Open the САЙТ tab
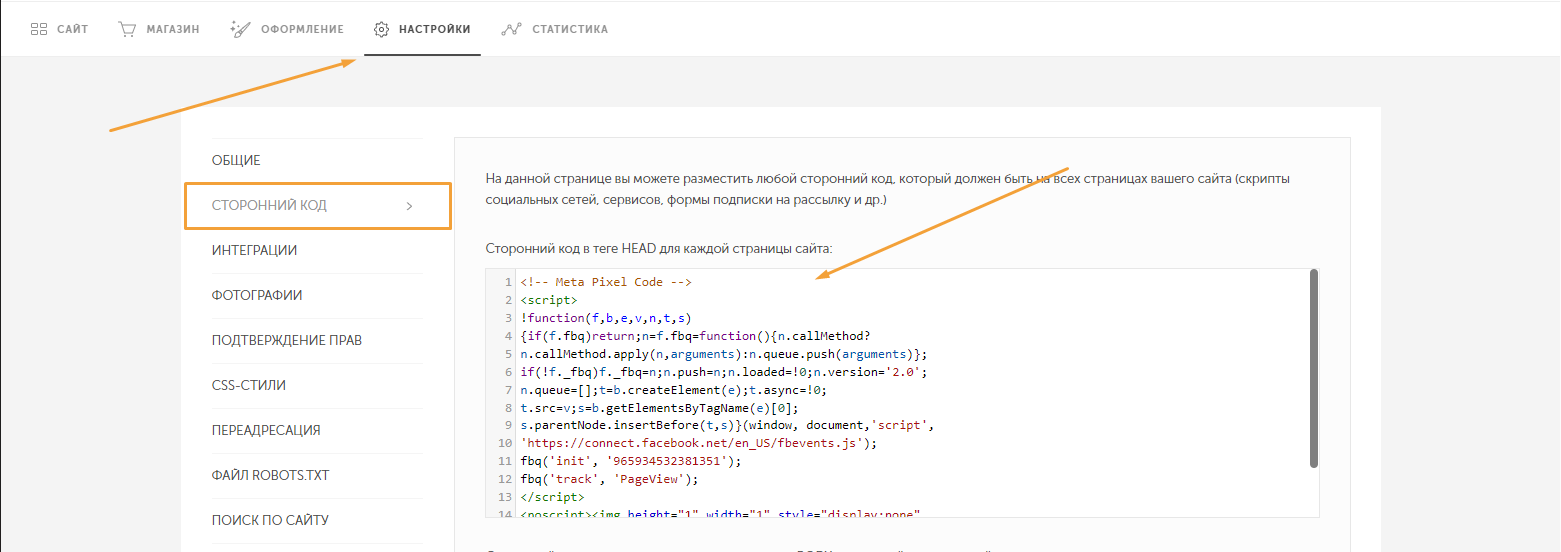 coord(59,29)
